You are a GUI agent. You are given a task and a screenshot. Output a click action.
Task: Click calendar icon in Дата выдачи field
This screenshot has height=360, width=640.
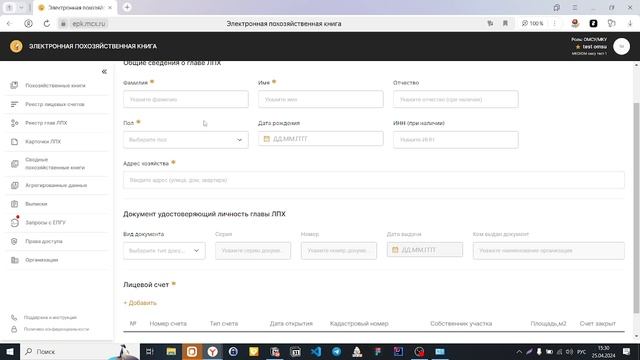(395, 249)
